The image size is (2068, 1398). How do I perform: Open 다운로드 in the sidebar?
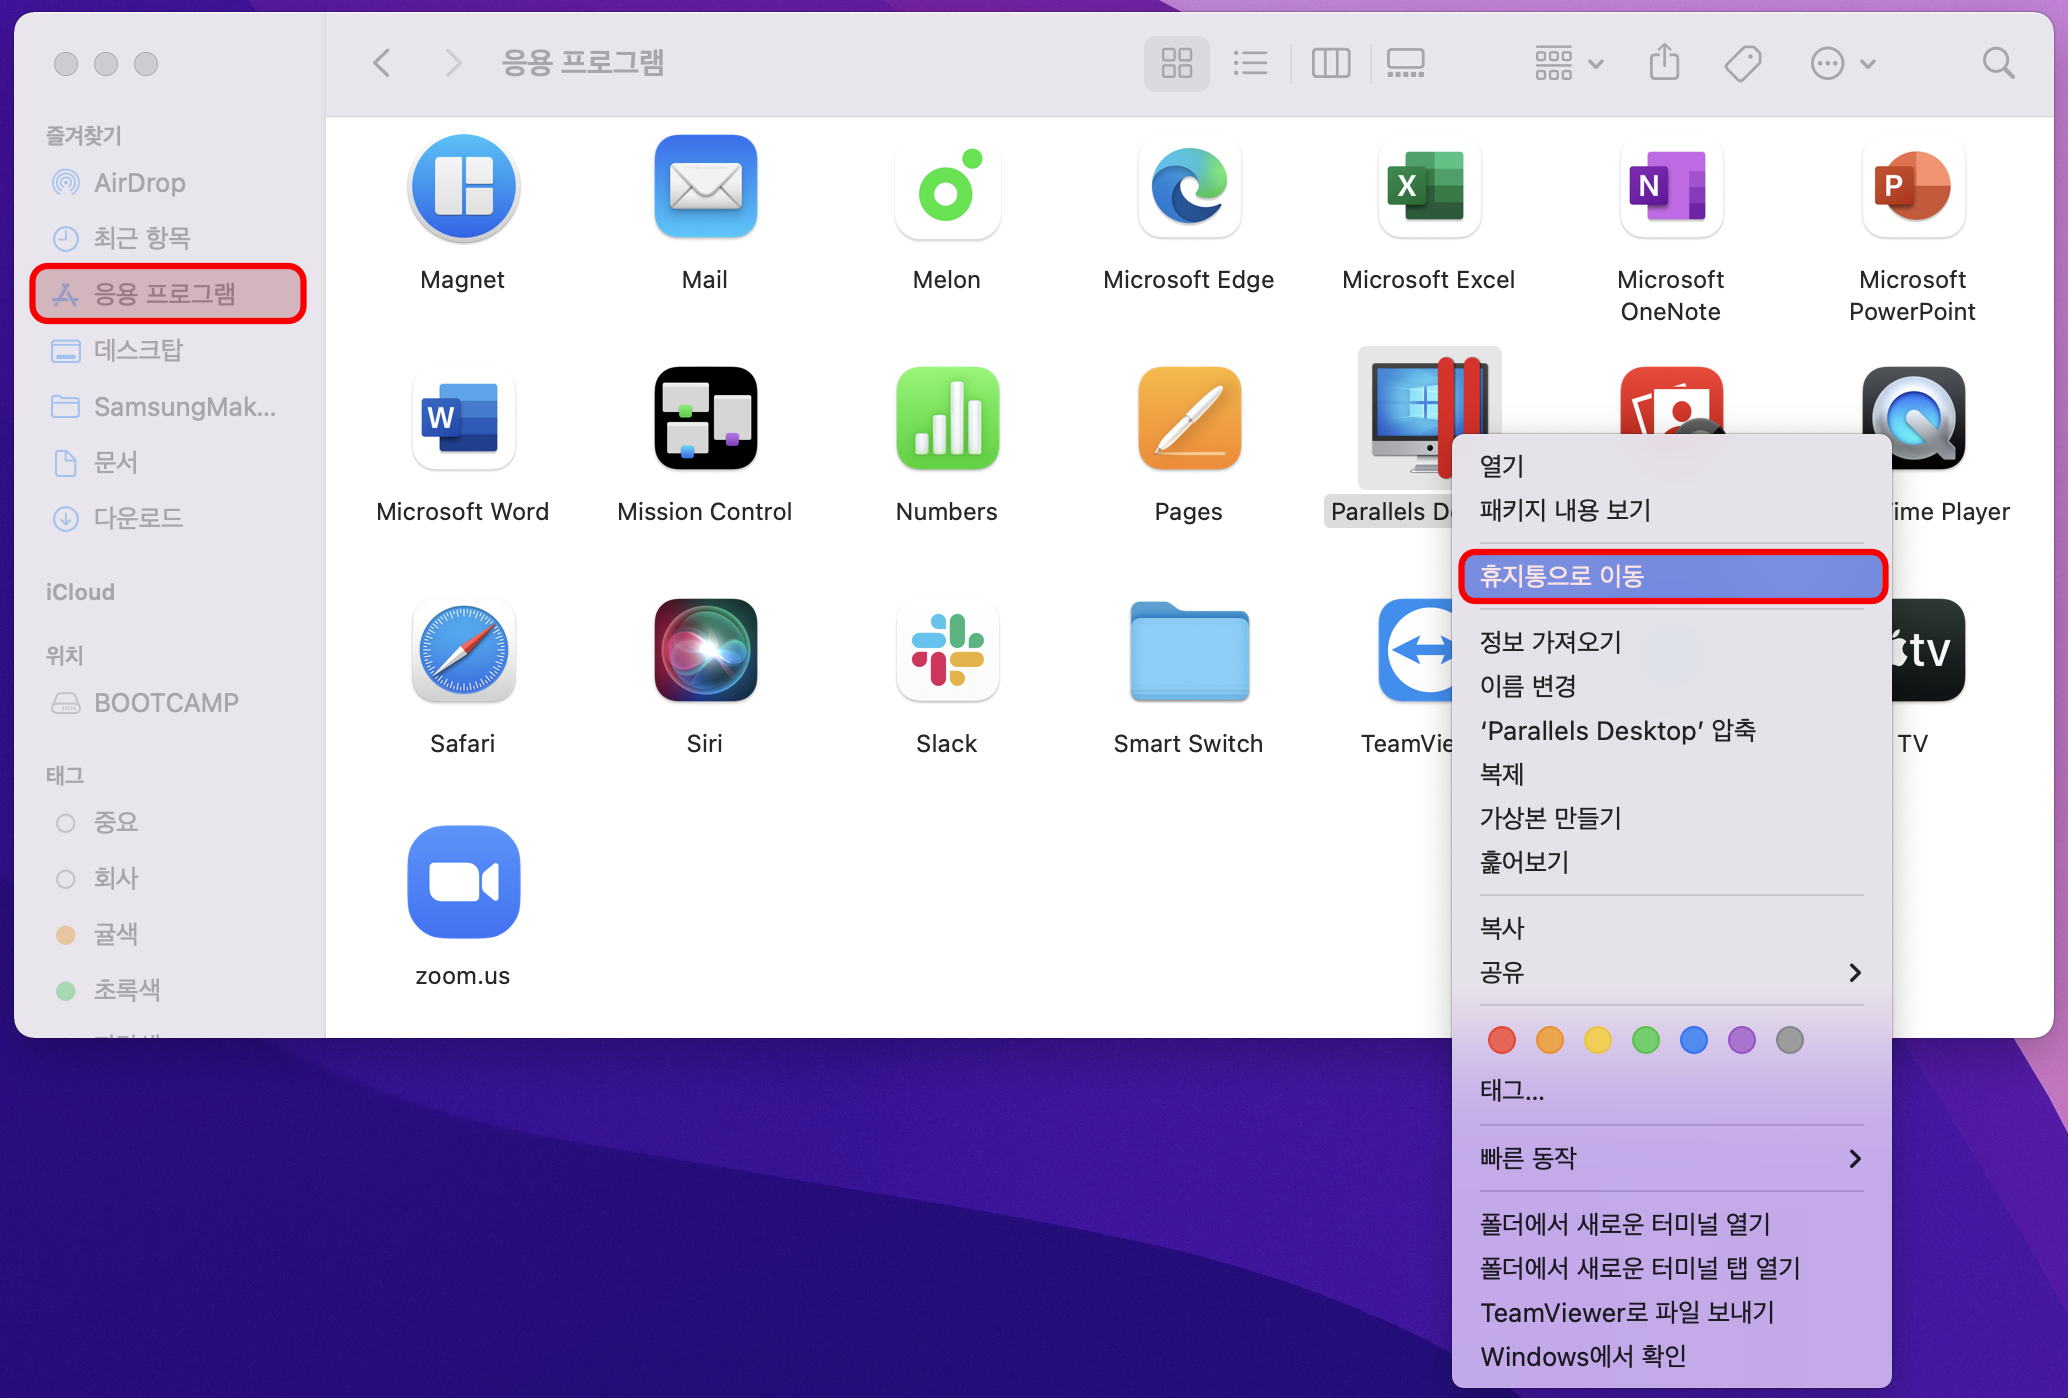point(138,518)
